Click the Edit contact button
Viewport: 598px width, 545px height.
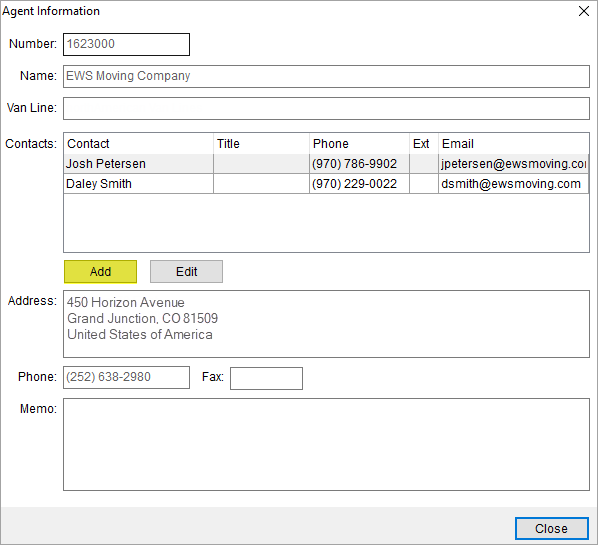pos(186,272)
